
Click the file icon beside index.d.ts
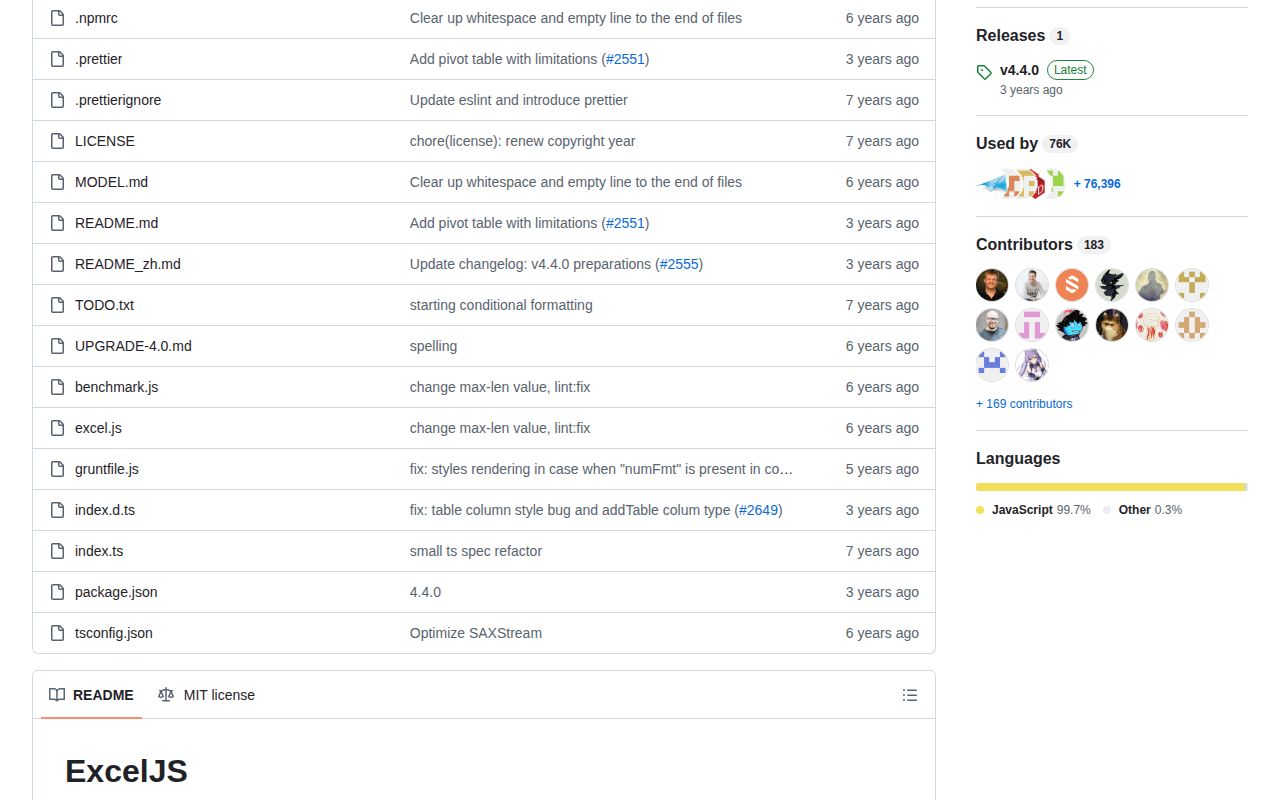point(58,510)
